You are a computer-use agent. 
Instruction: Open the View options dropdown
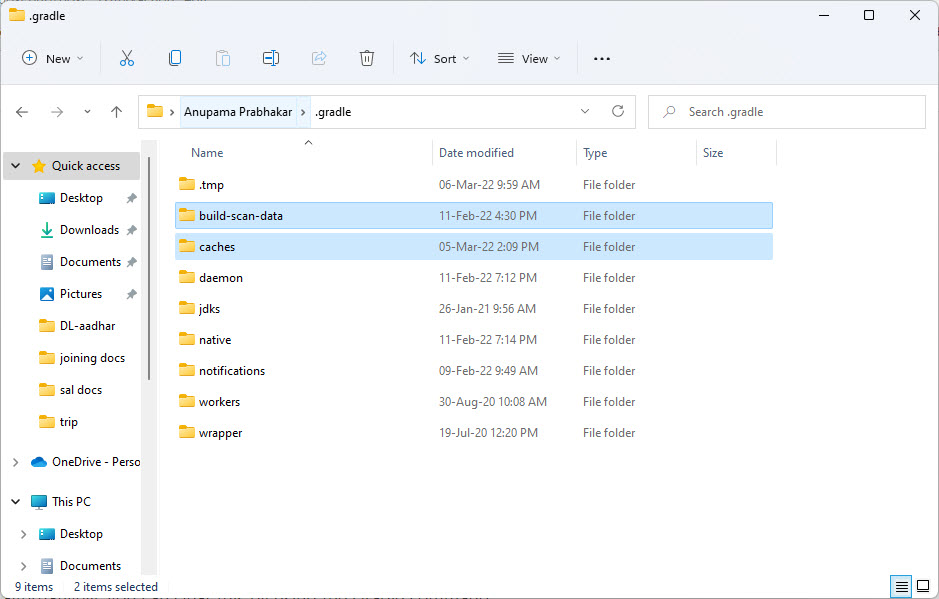pyautogui.click(x=529, y=58)
